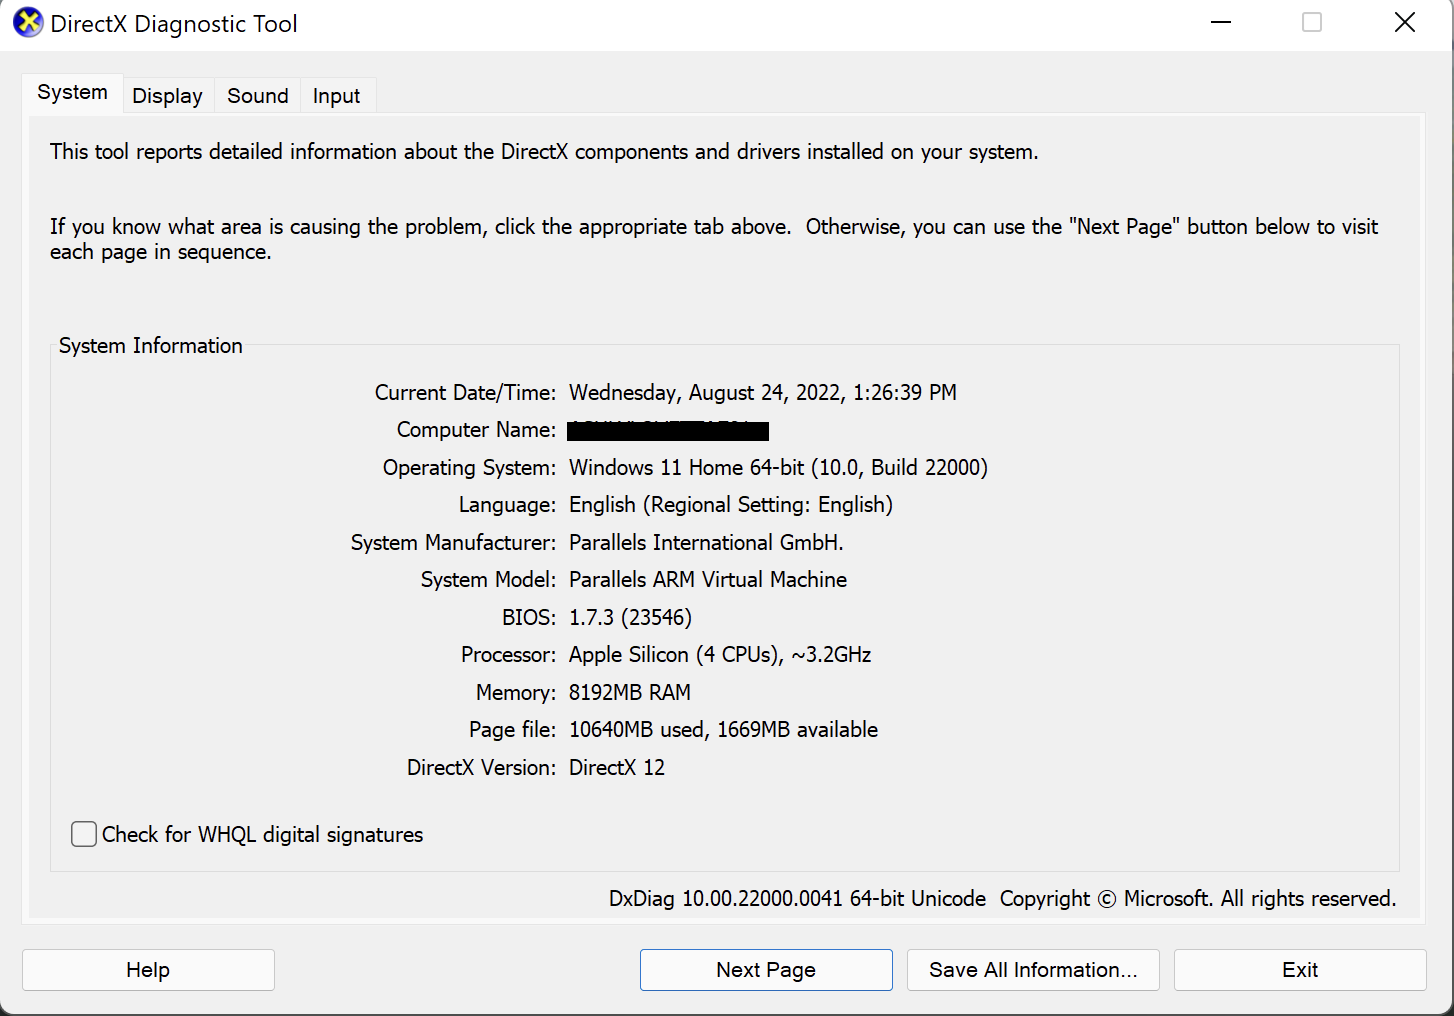Screen dimensions: 1454x1016
Task: Open the Display tab
Action: point(167,96)
